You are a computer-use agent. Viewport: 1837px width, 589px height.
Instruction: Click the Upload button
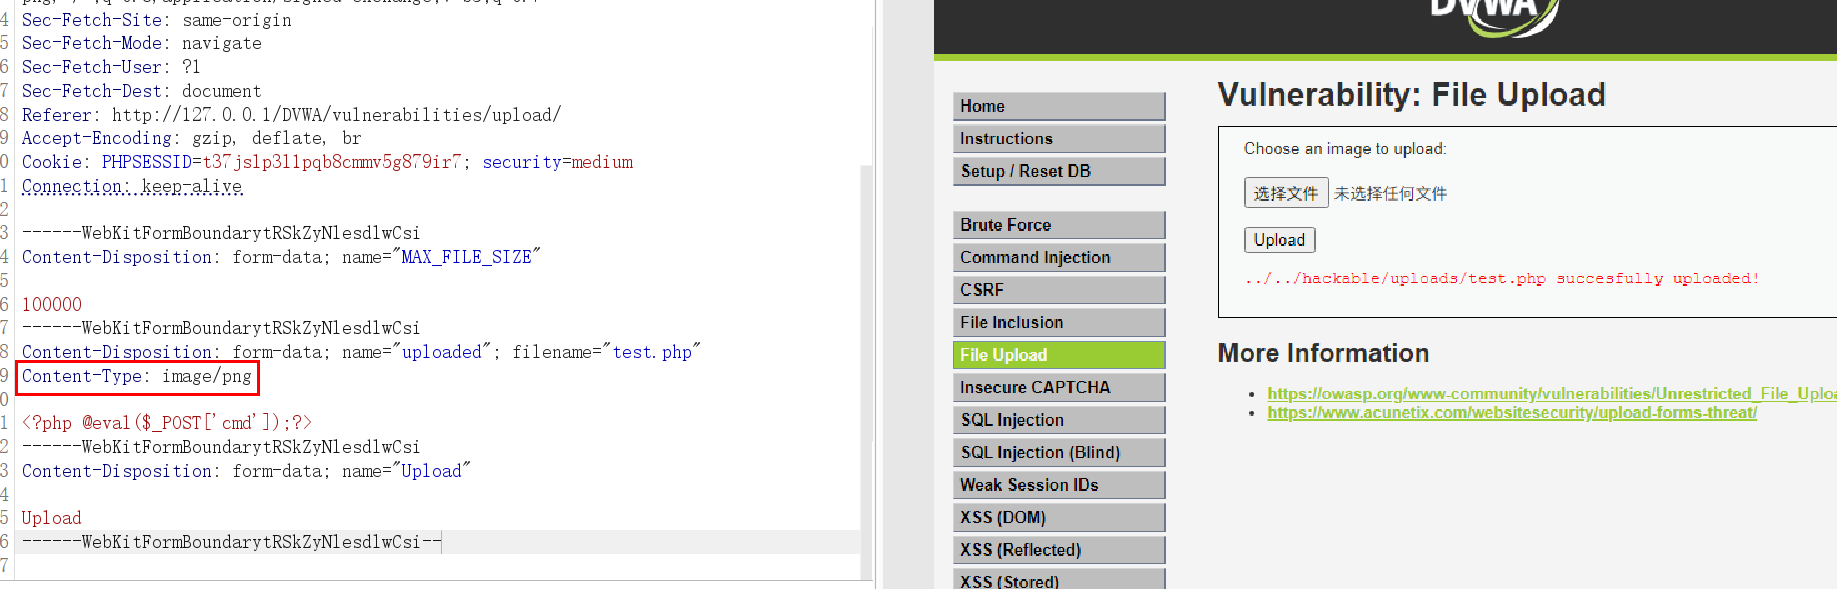(x=1279, y=240)
